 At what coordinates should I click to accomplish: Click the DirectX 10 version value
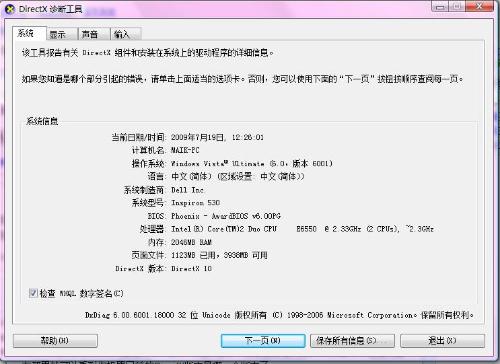[x=191, y=269]
